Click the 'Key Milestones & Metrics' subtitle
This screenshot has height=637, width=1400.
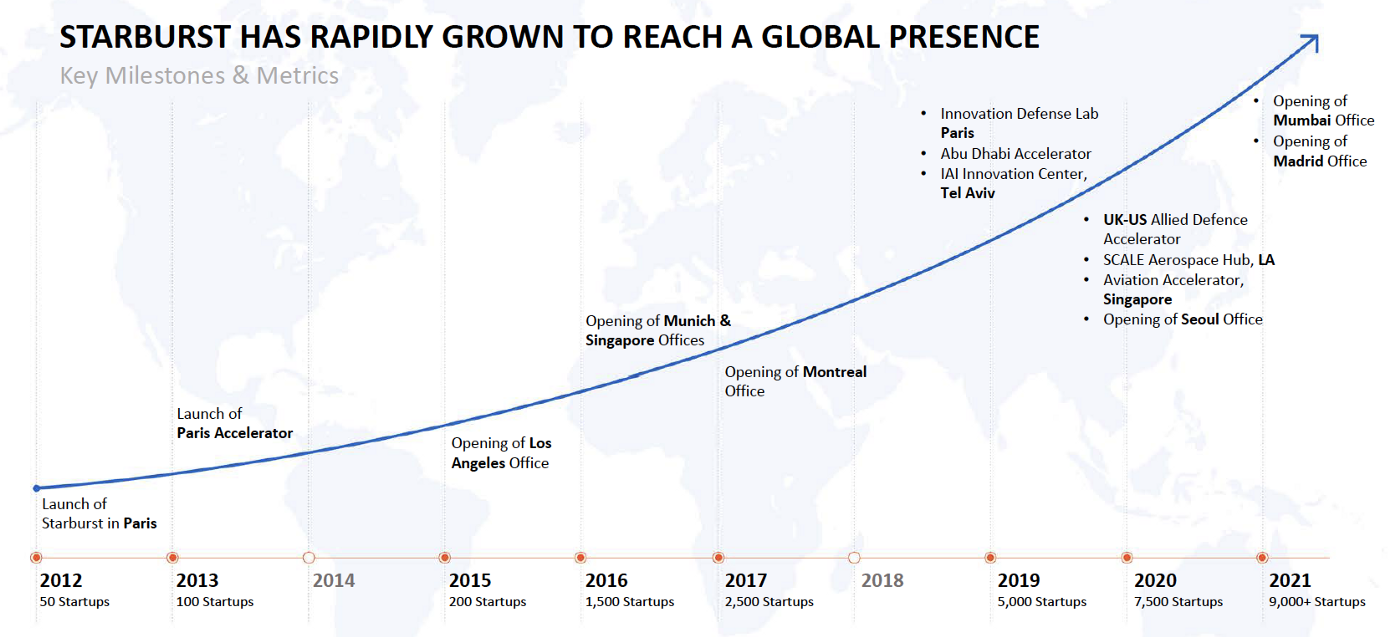coord(199,76)
